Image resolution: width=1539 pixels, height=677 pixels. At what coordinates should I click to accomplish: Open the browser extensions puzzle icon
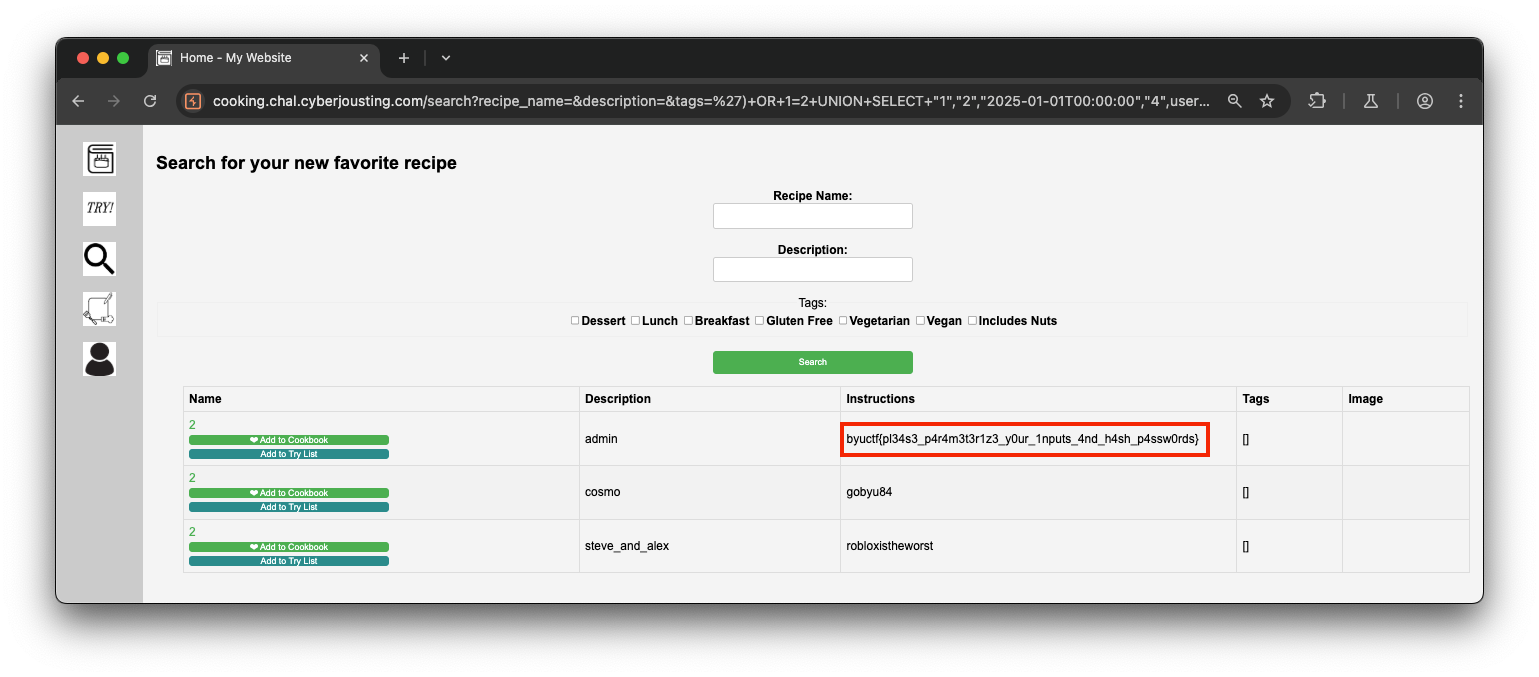pyautogui.click(x=1317, y=101)
